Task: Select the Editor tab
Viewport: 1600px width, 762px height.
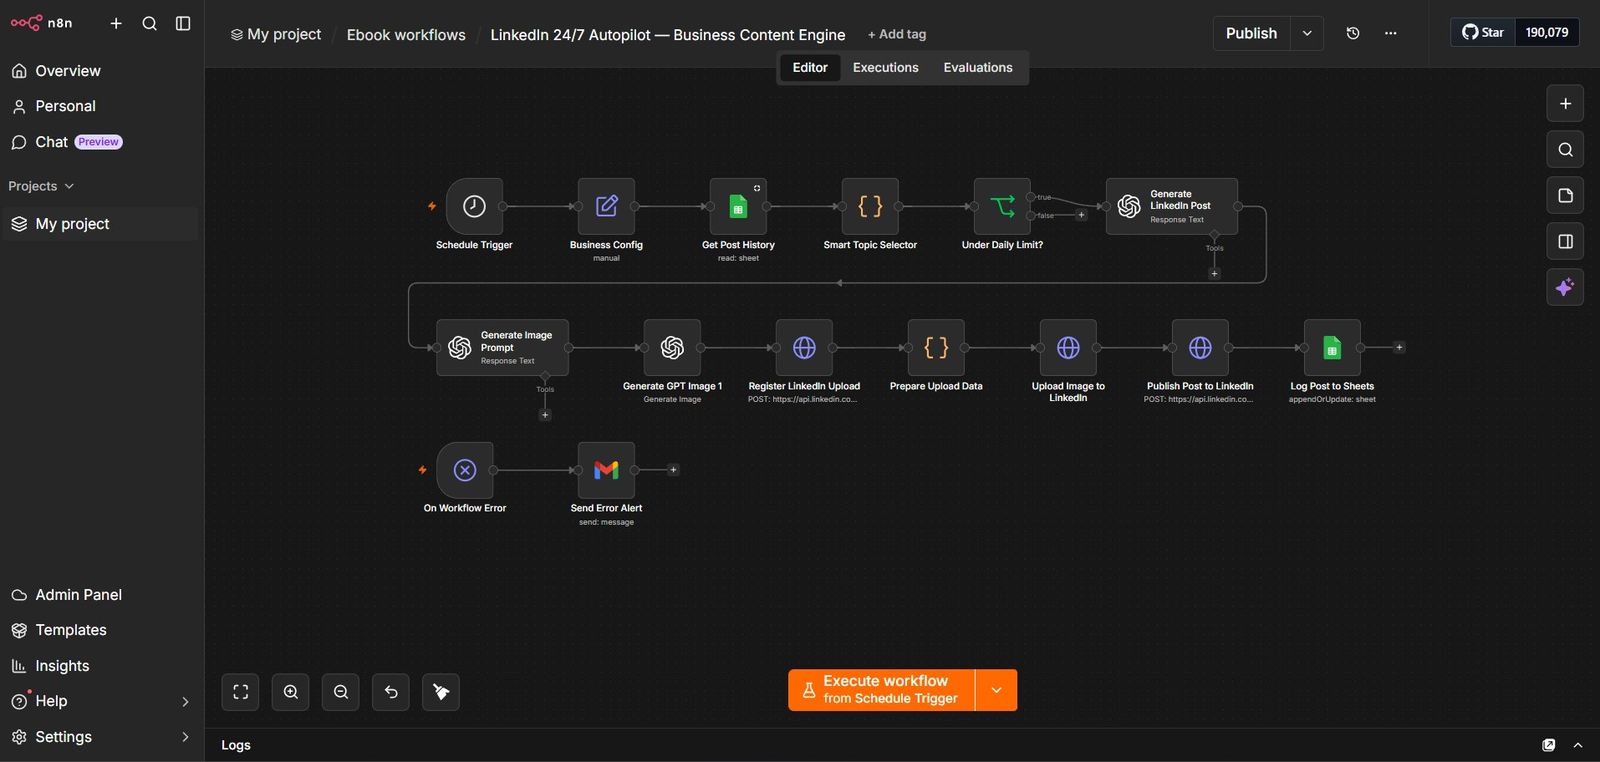Action: tap(810, 68)
